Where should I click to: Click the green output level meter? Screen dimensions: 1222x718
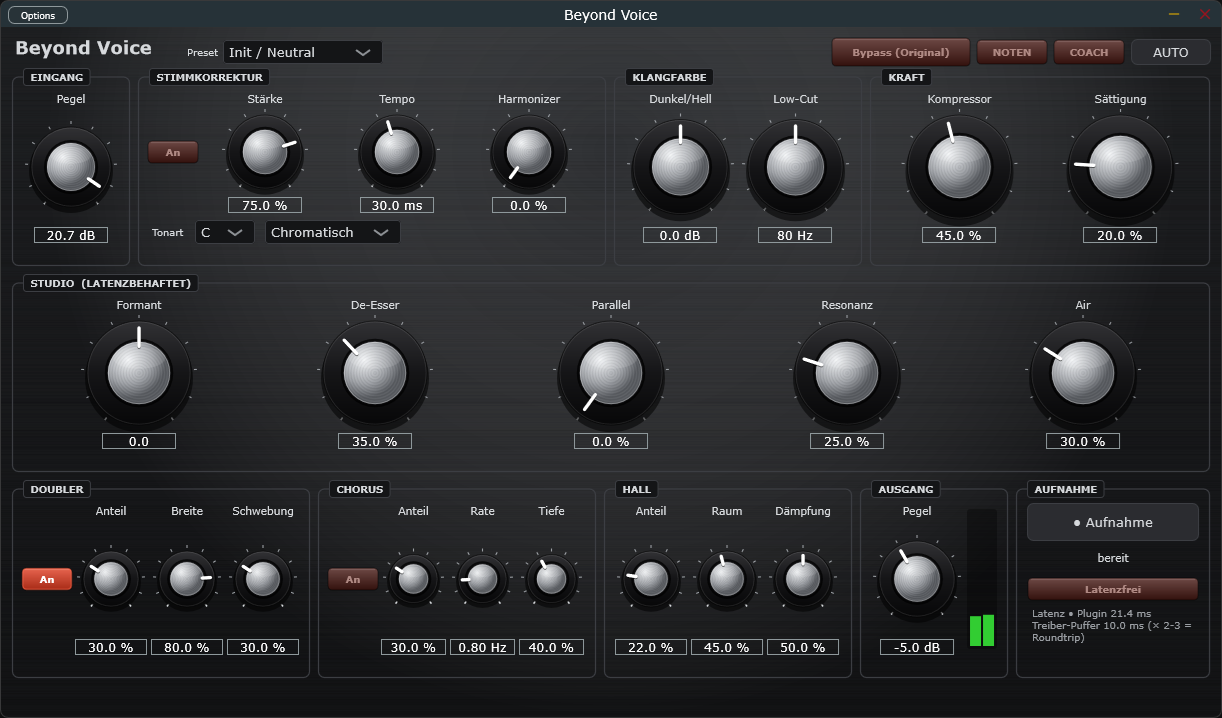[982, 579]
